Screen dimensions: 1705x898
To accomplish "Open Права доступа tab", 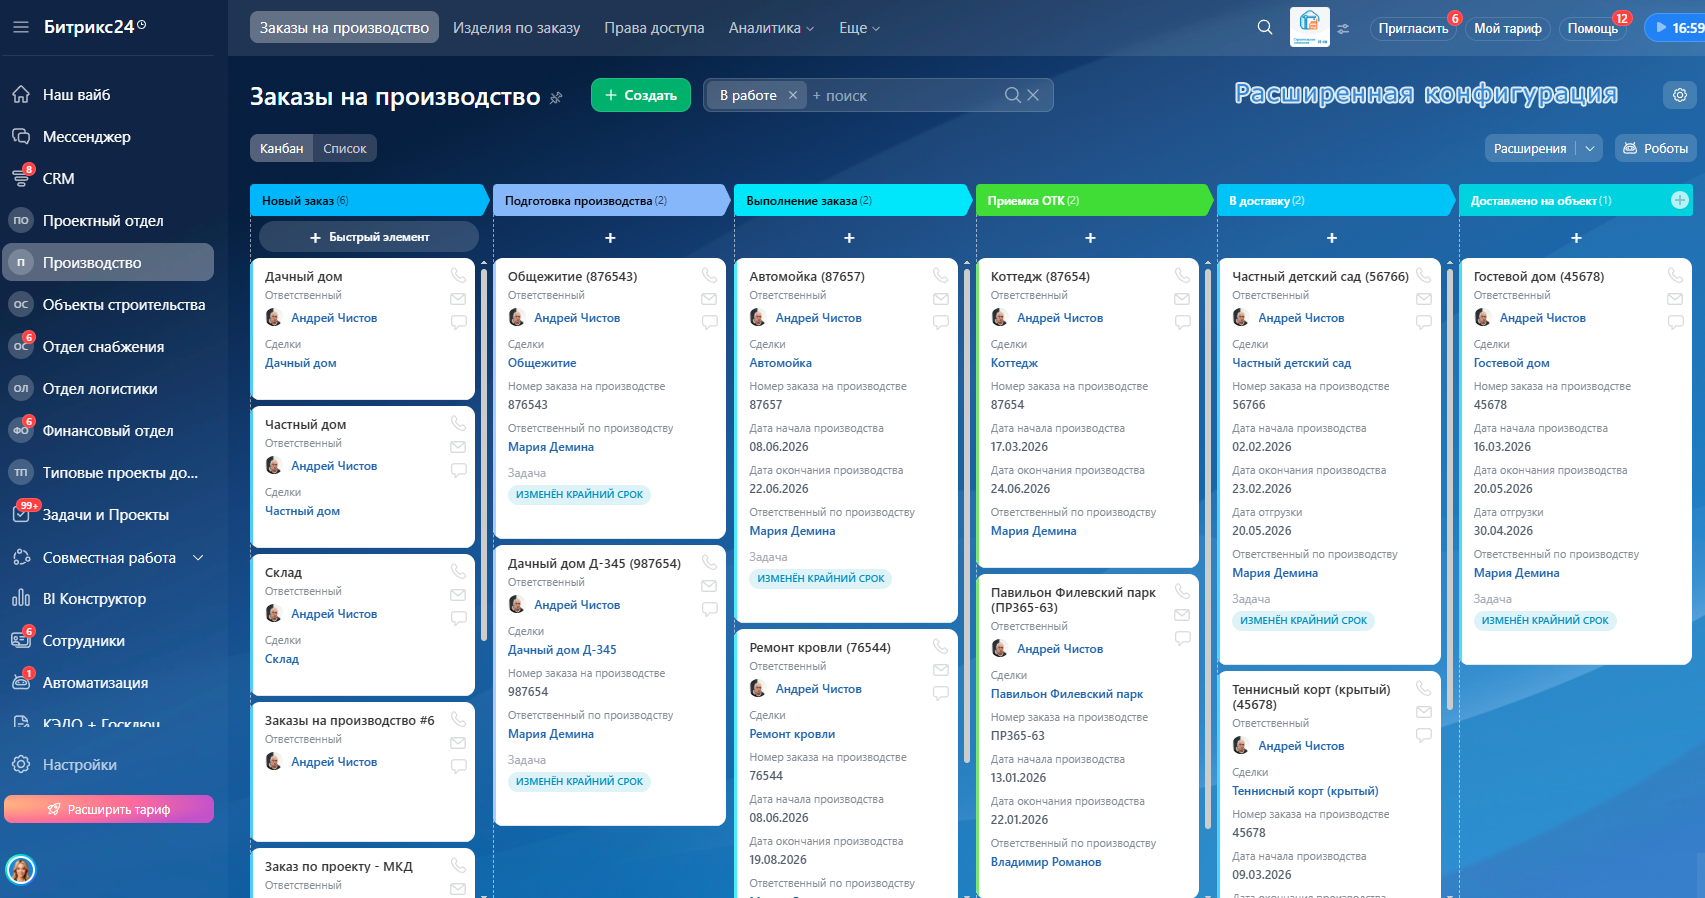I will 654,28.
